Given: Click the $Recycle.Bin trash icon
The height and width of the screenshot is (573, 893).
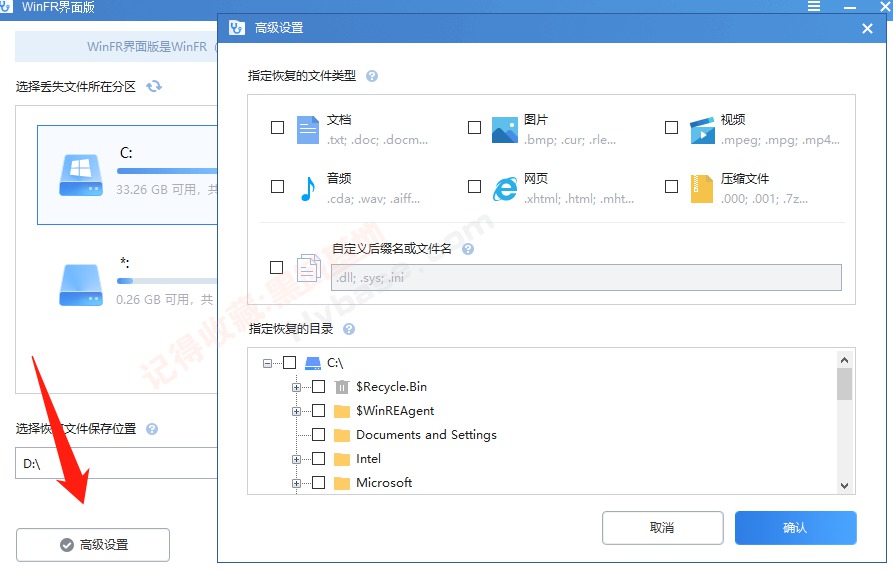Looking at the screenshot, I should (342, 387).
